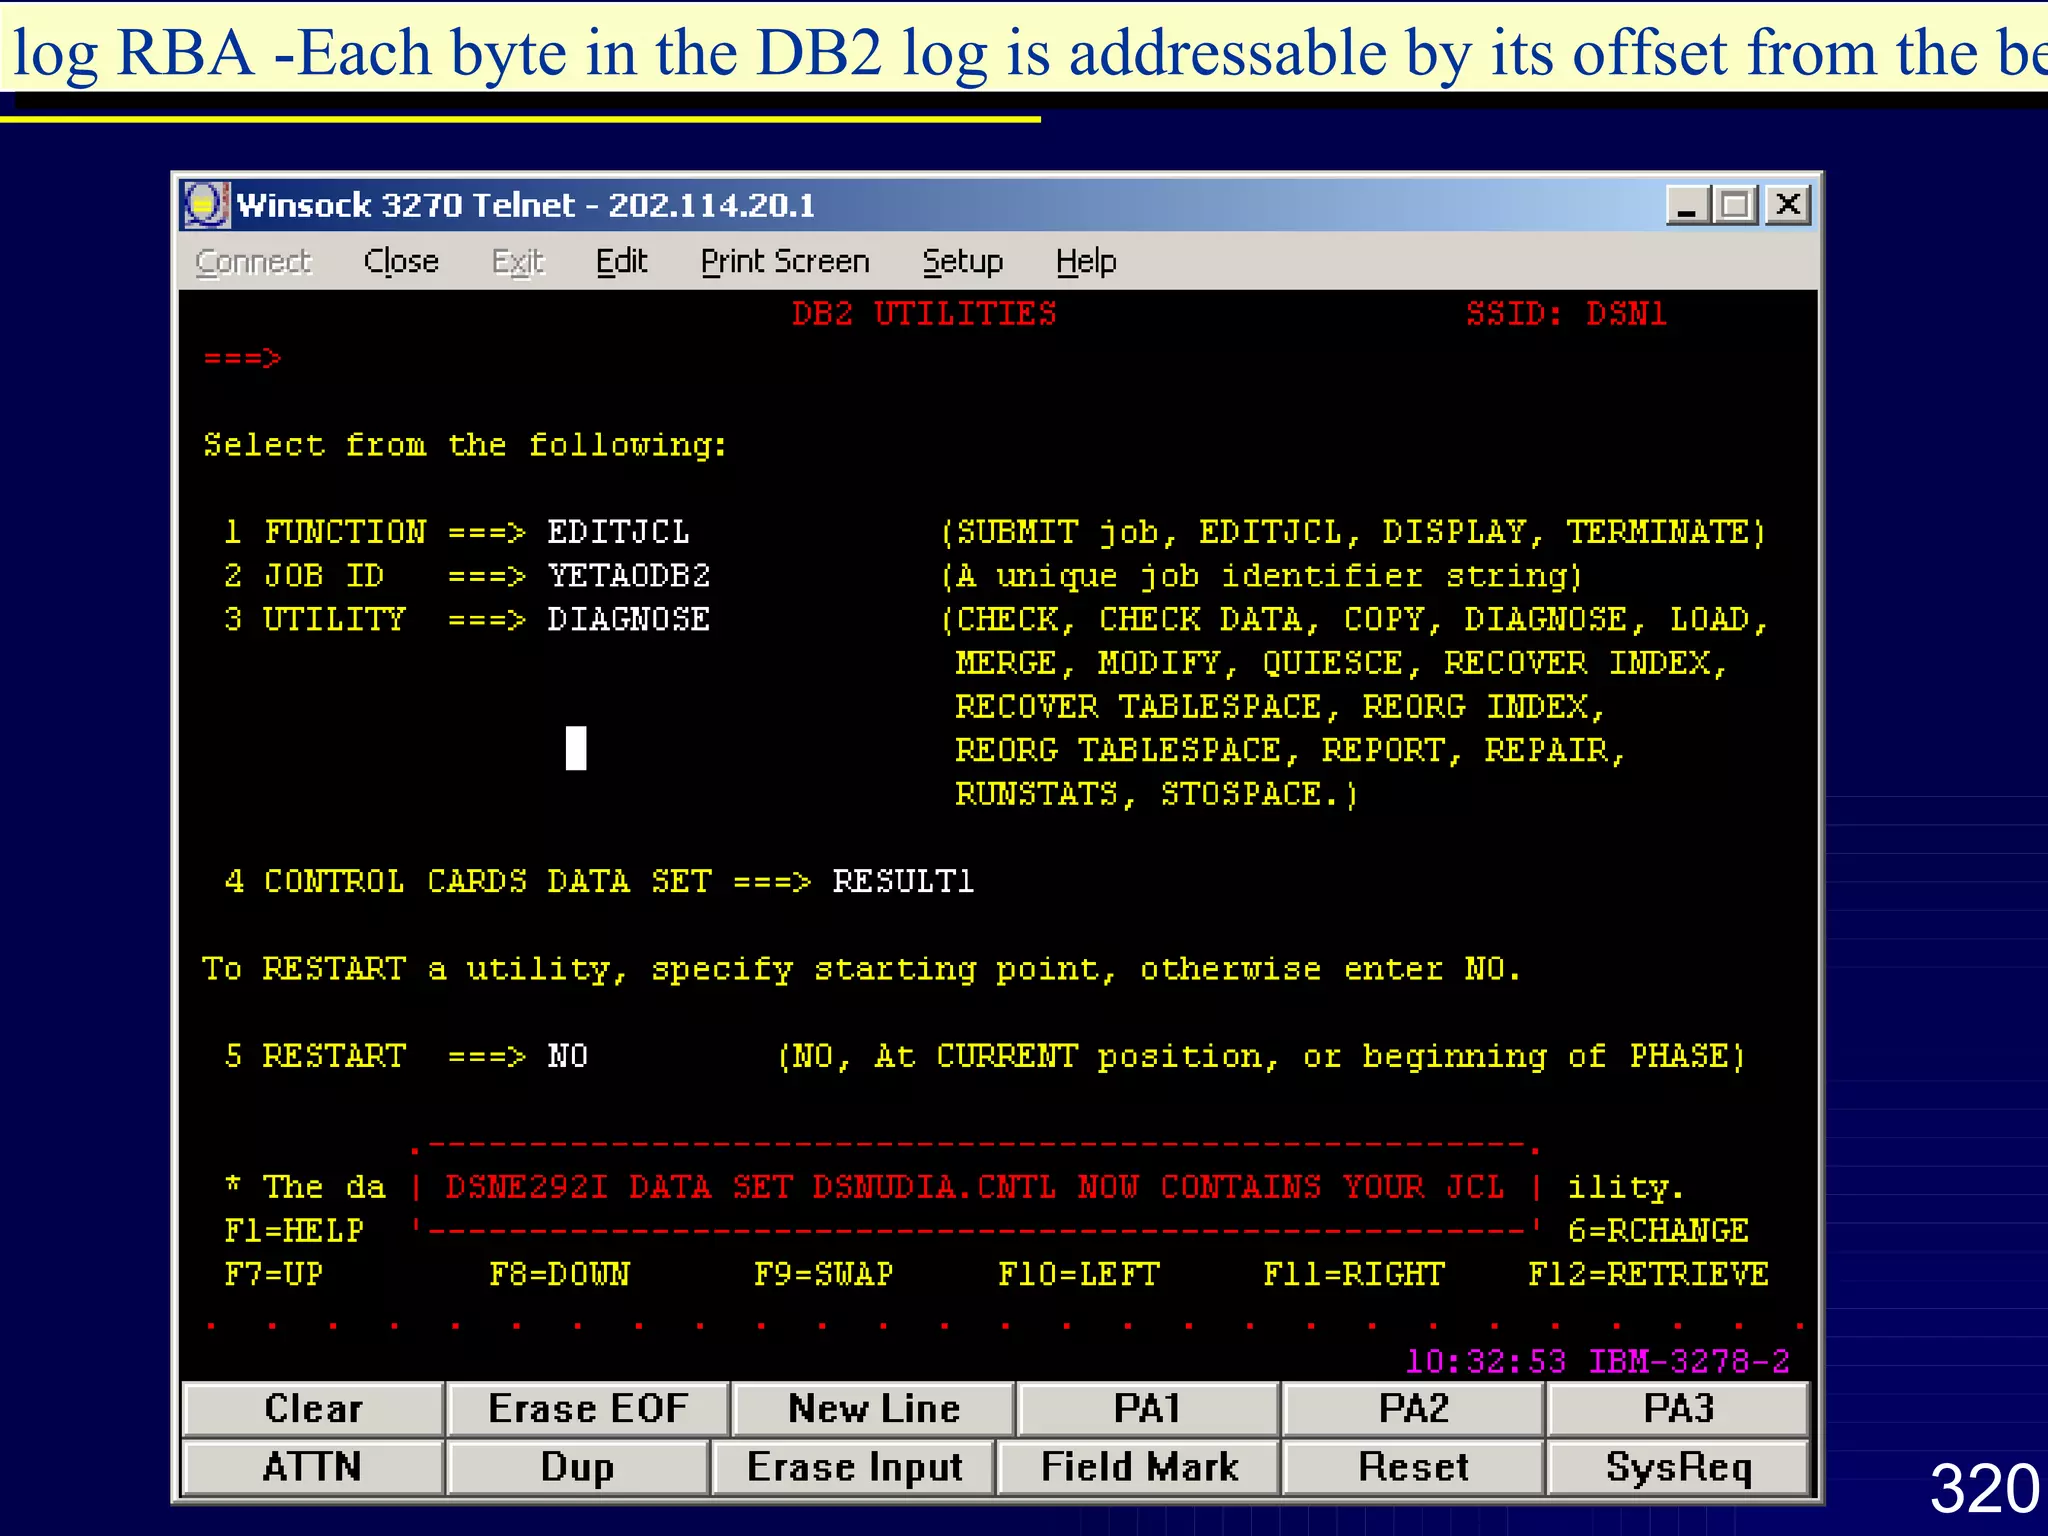The height and width of the screenshot is (1536, 2048).
Task: Click the F7=UP key label
Action: point(274,1275)
